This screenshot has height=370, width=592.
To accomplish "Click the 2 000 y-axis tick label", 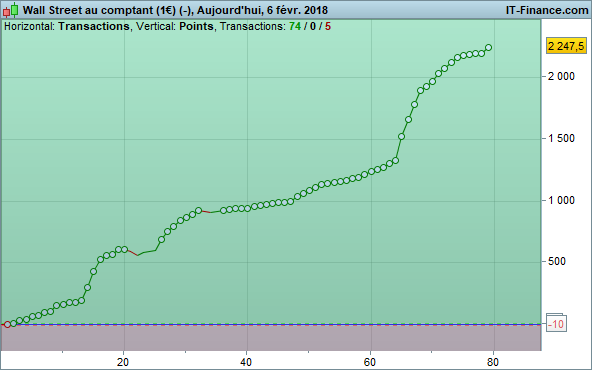I will [x=561, y=76].
